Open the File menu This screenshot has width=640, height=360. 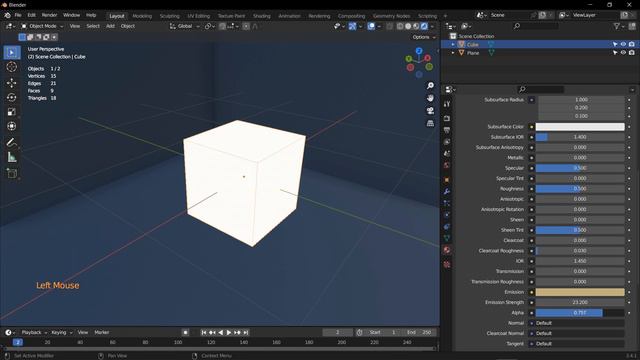18,15
